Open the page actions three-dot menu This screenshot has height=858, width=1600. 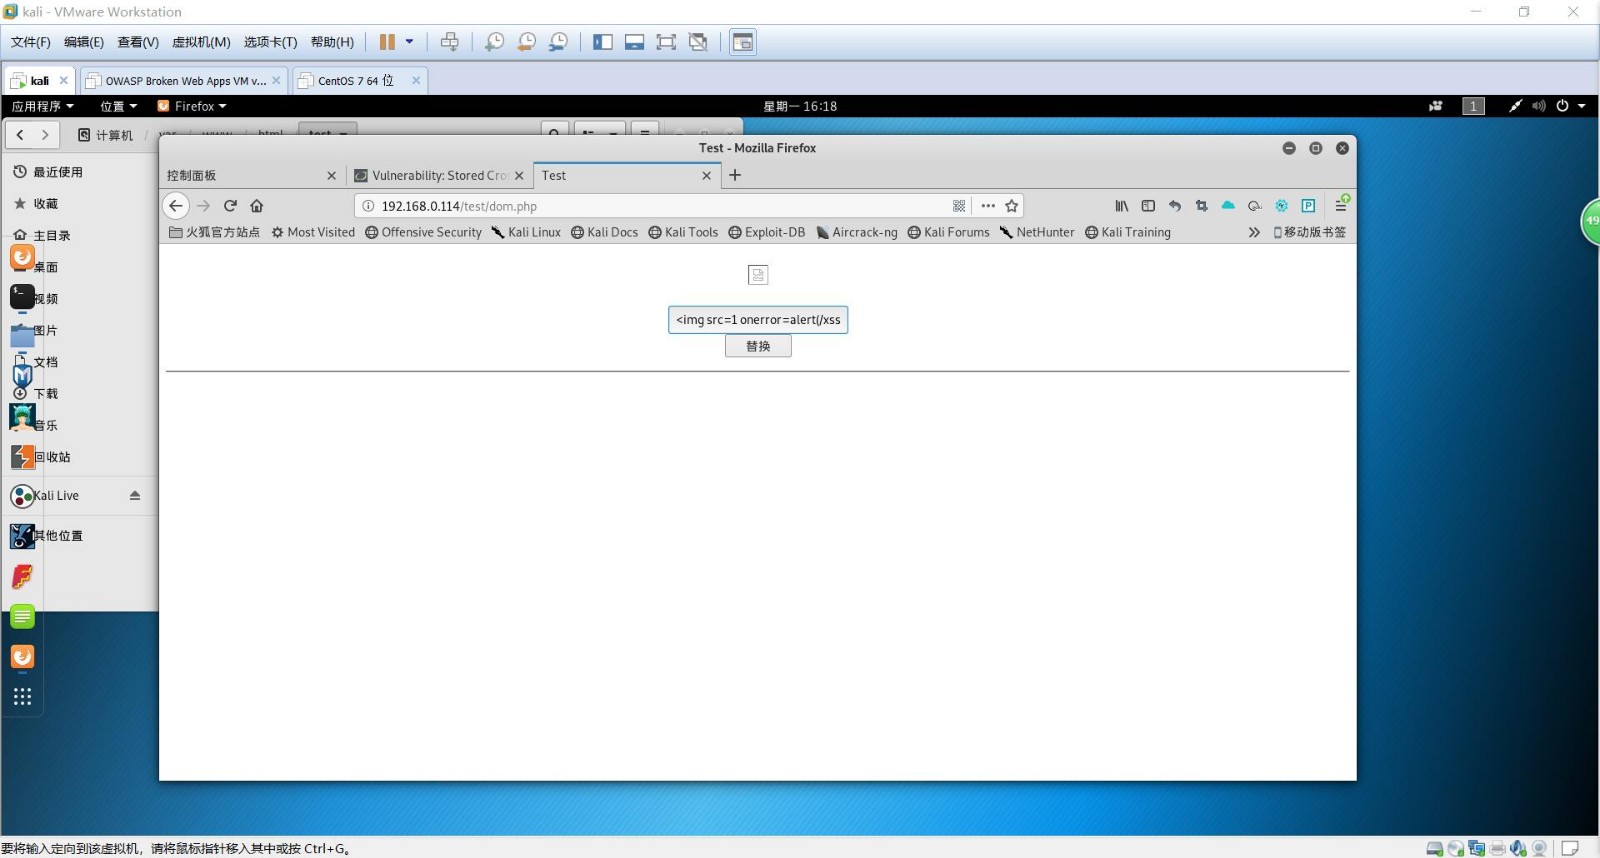(988, 206)
